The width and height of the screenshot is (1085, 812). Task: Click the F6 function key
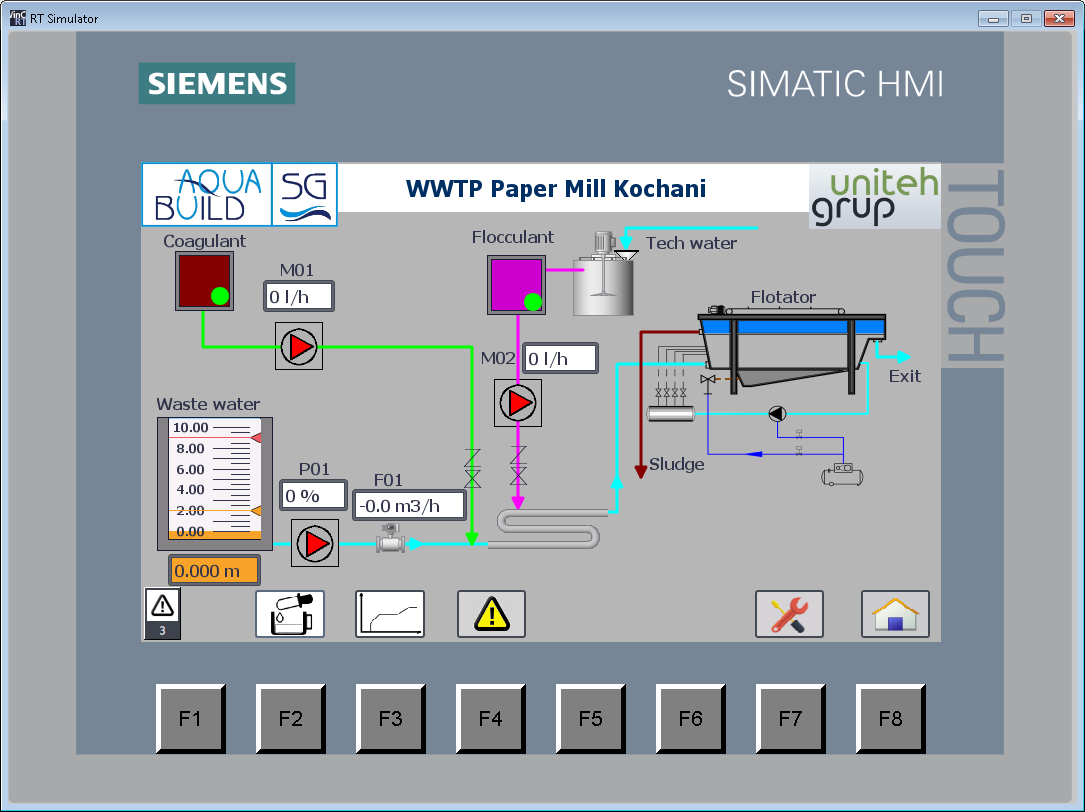tap(691, 719)
